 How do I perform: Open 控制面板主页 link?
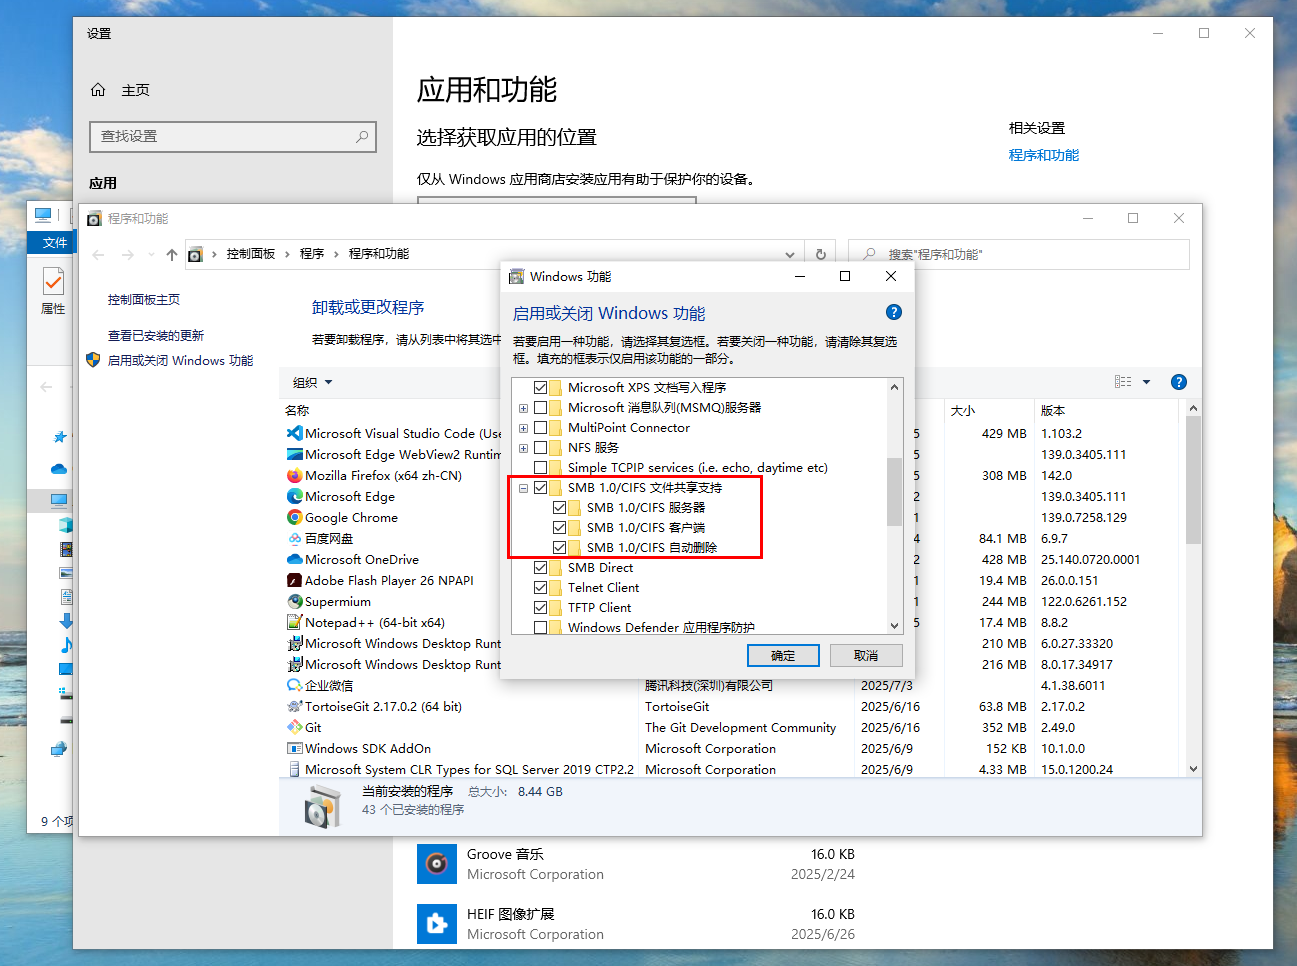tap(144, 299)
